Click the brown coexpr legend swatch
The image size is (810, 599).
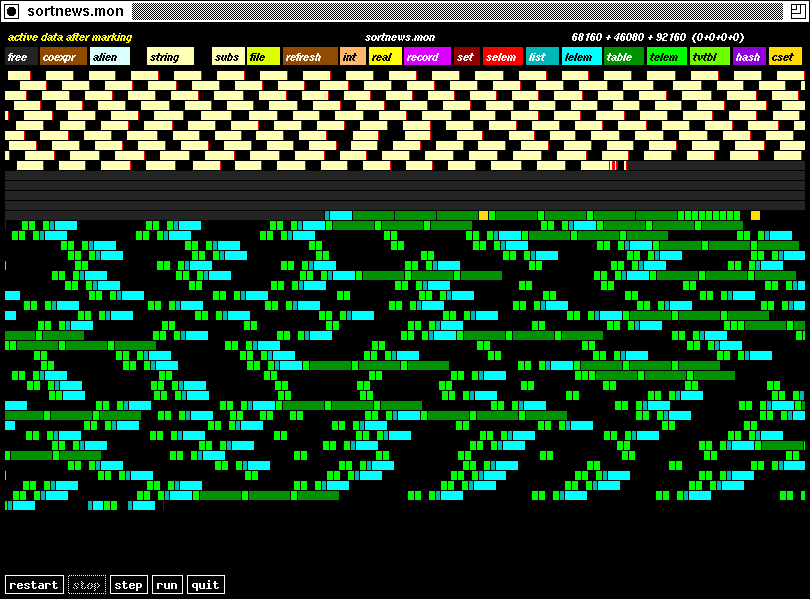coord(63,57)
